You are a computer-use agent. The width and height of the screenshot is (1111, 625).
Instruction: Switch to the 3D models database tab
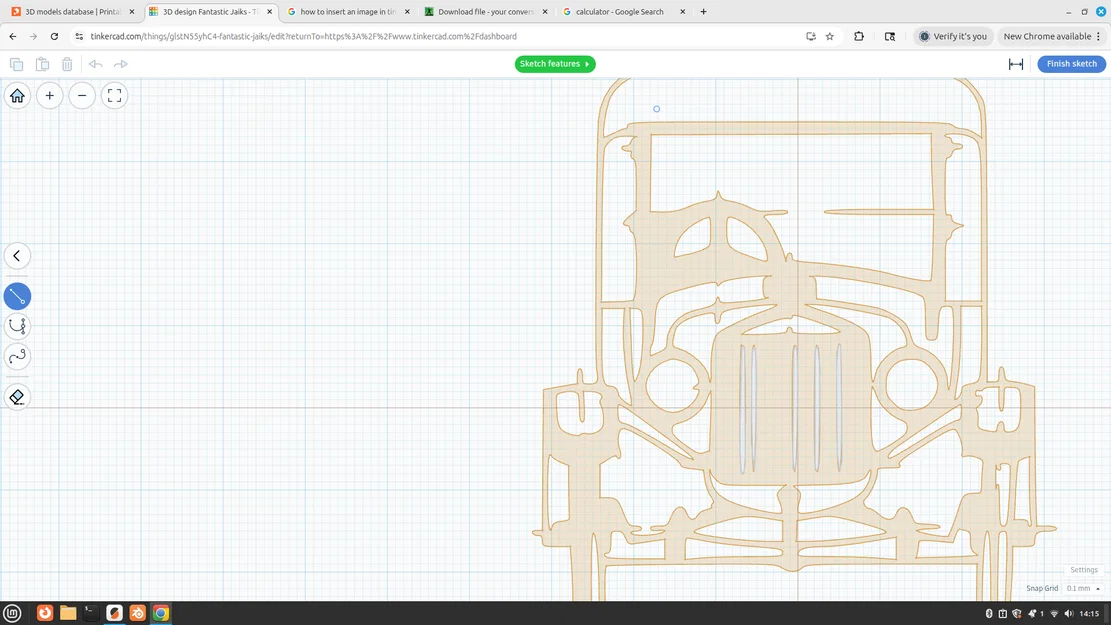point(73,12)
